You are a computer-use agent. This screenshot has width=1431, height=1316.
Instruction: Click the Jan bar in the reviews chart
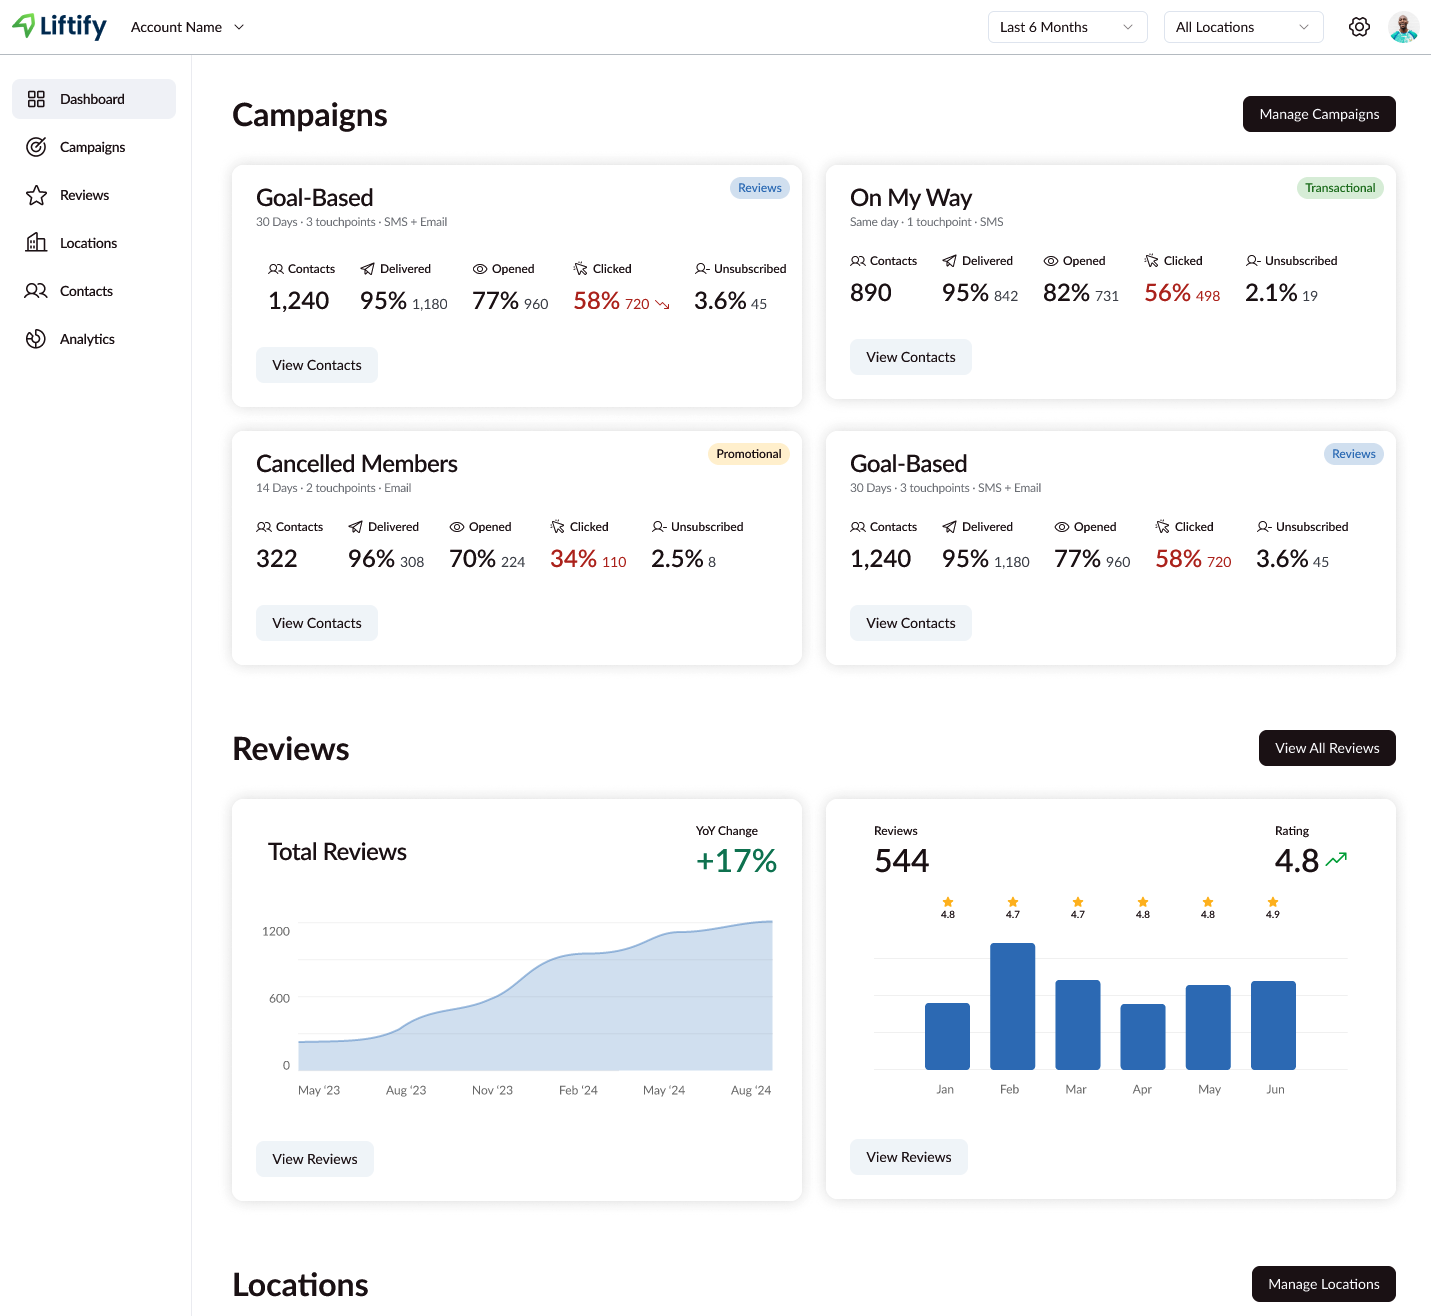pos(948,1036)
